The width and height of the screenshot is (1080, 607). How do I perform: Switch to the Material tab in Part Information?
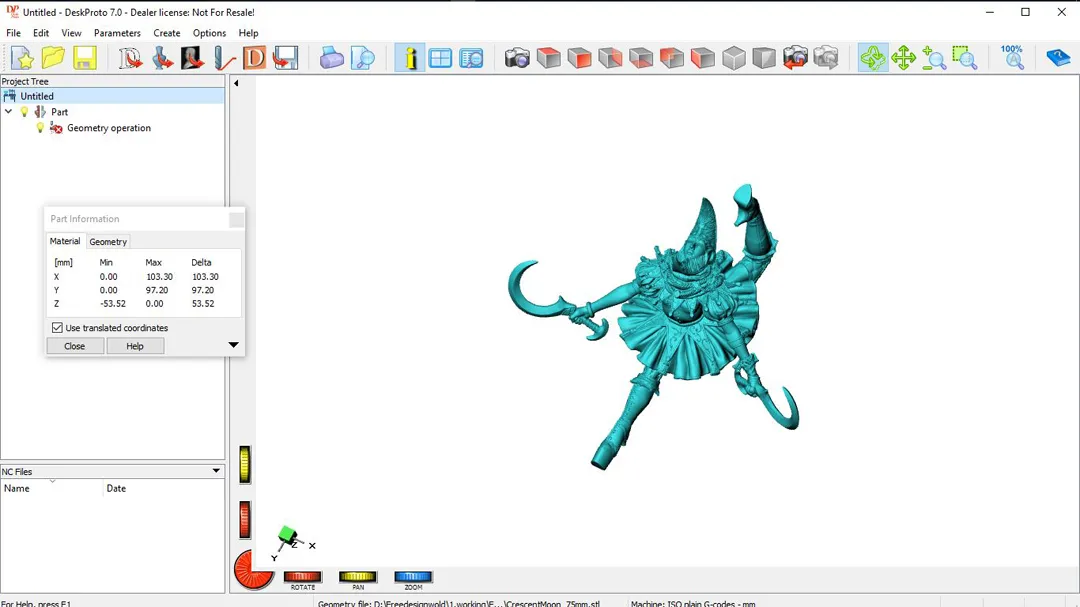click(x=65, y=241)
